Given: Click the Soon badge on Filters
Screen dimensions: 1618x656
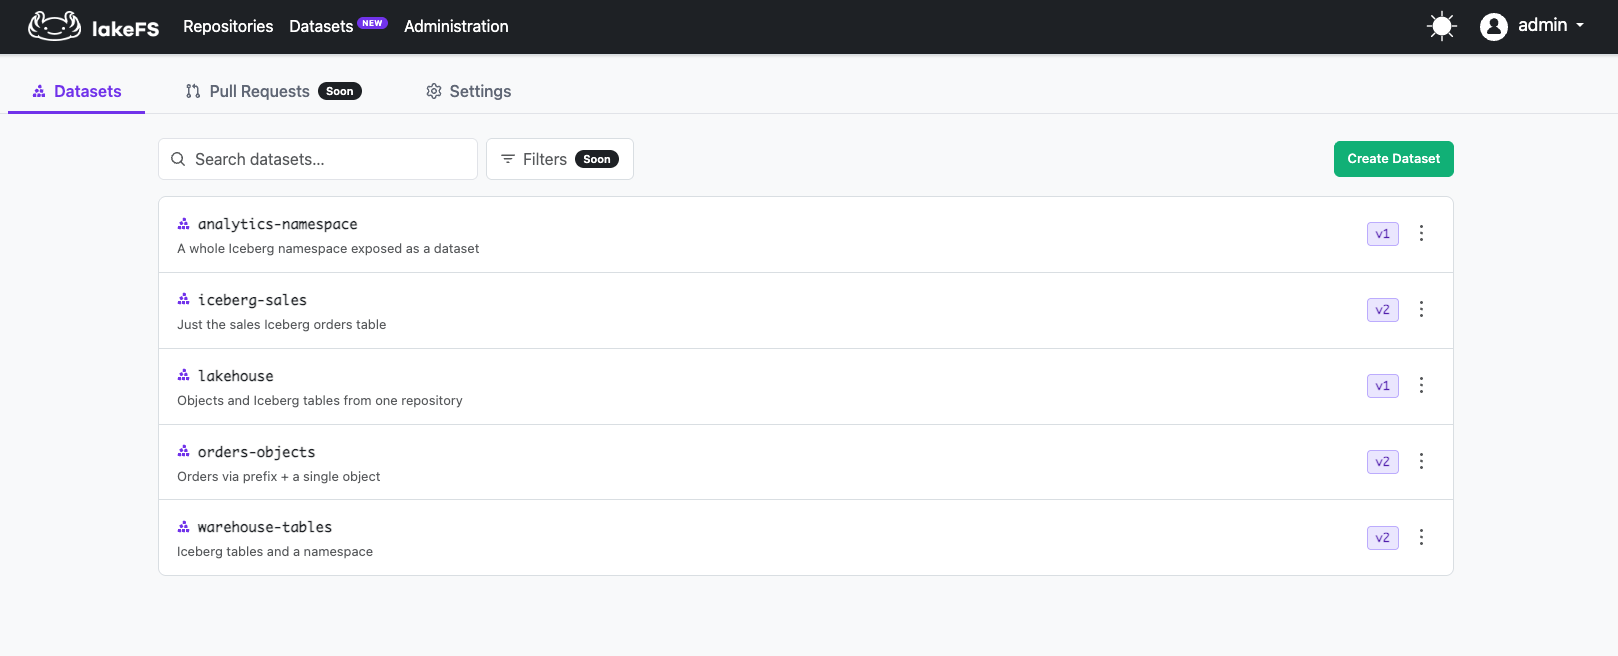Looking at the screenshot, I should click(597, 159).
